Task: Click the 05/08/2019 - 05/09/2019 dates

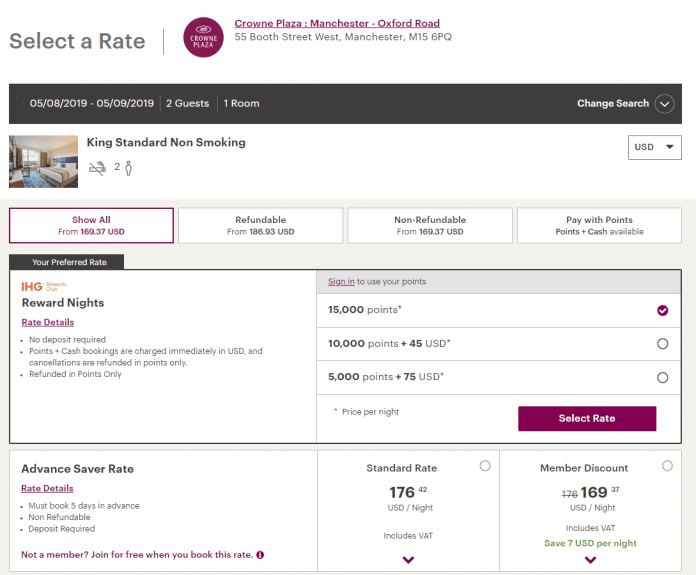Action: 91,103
